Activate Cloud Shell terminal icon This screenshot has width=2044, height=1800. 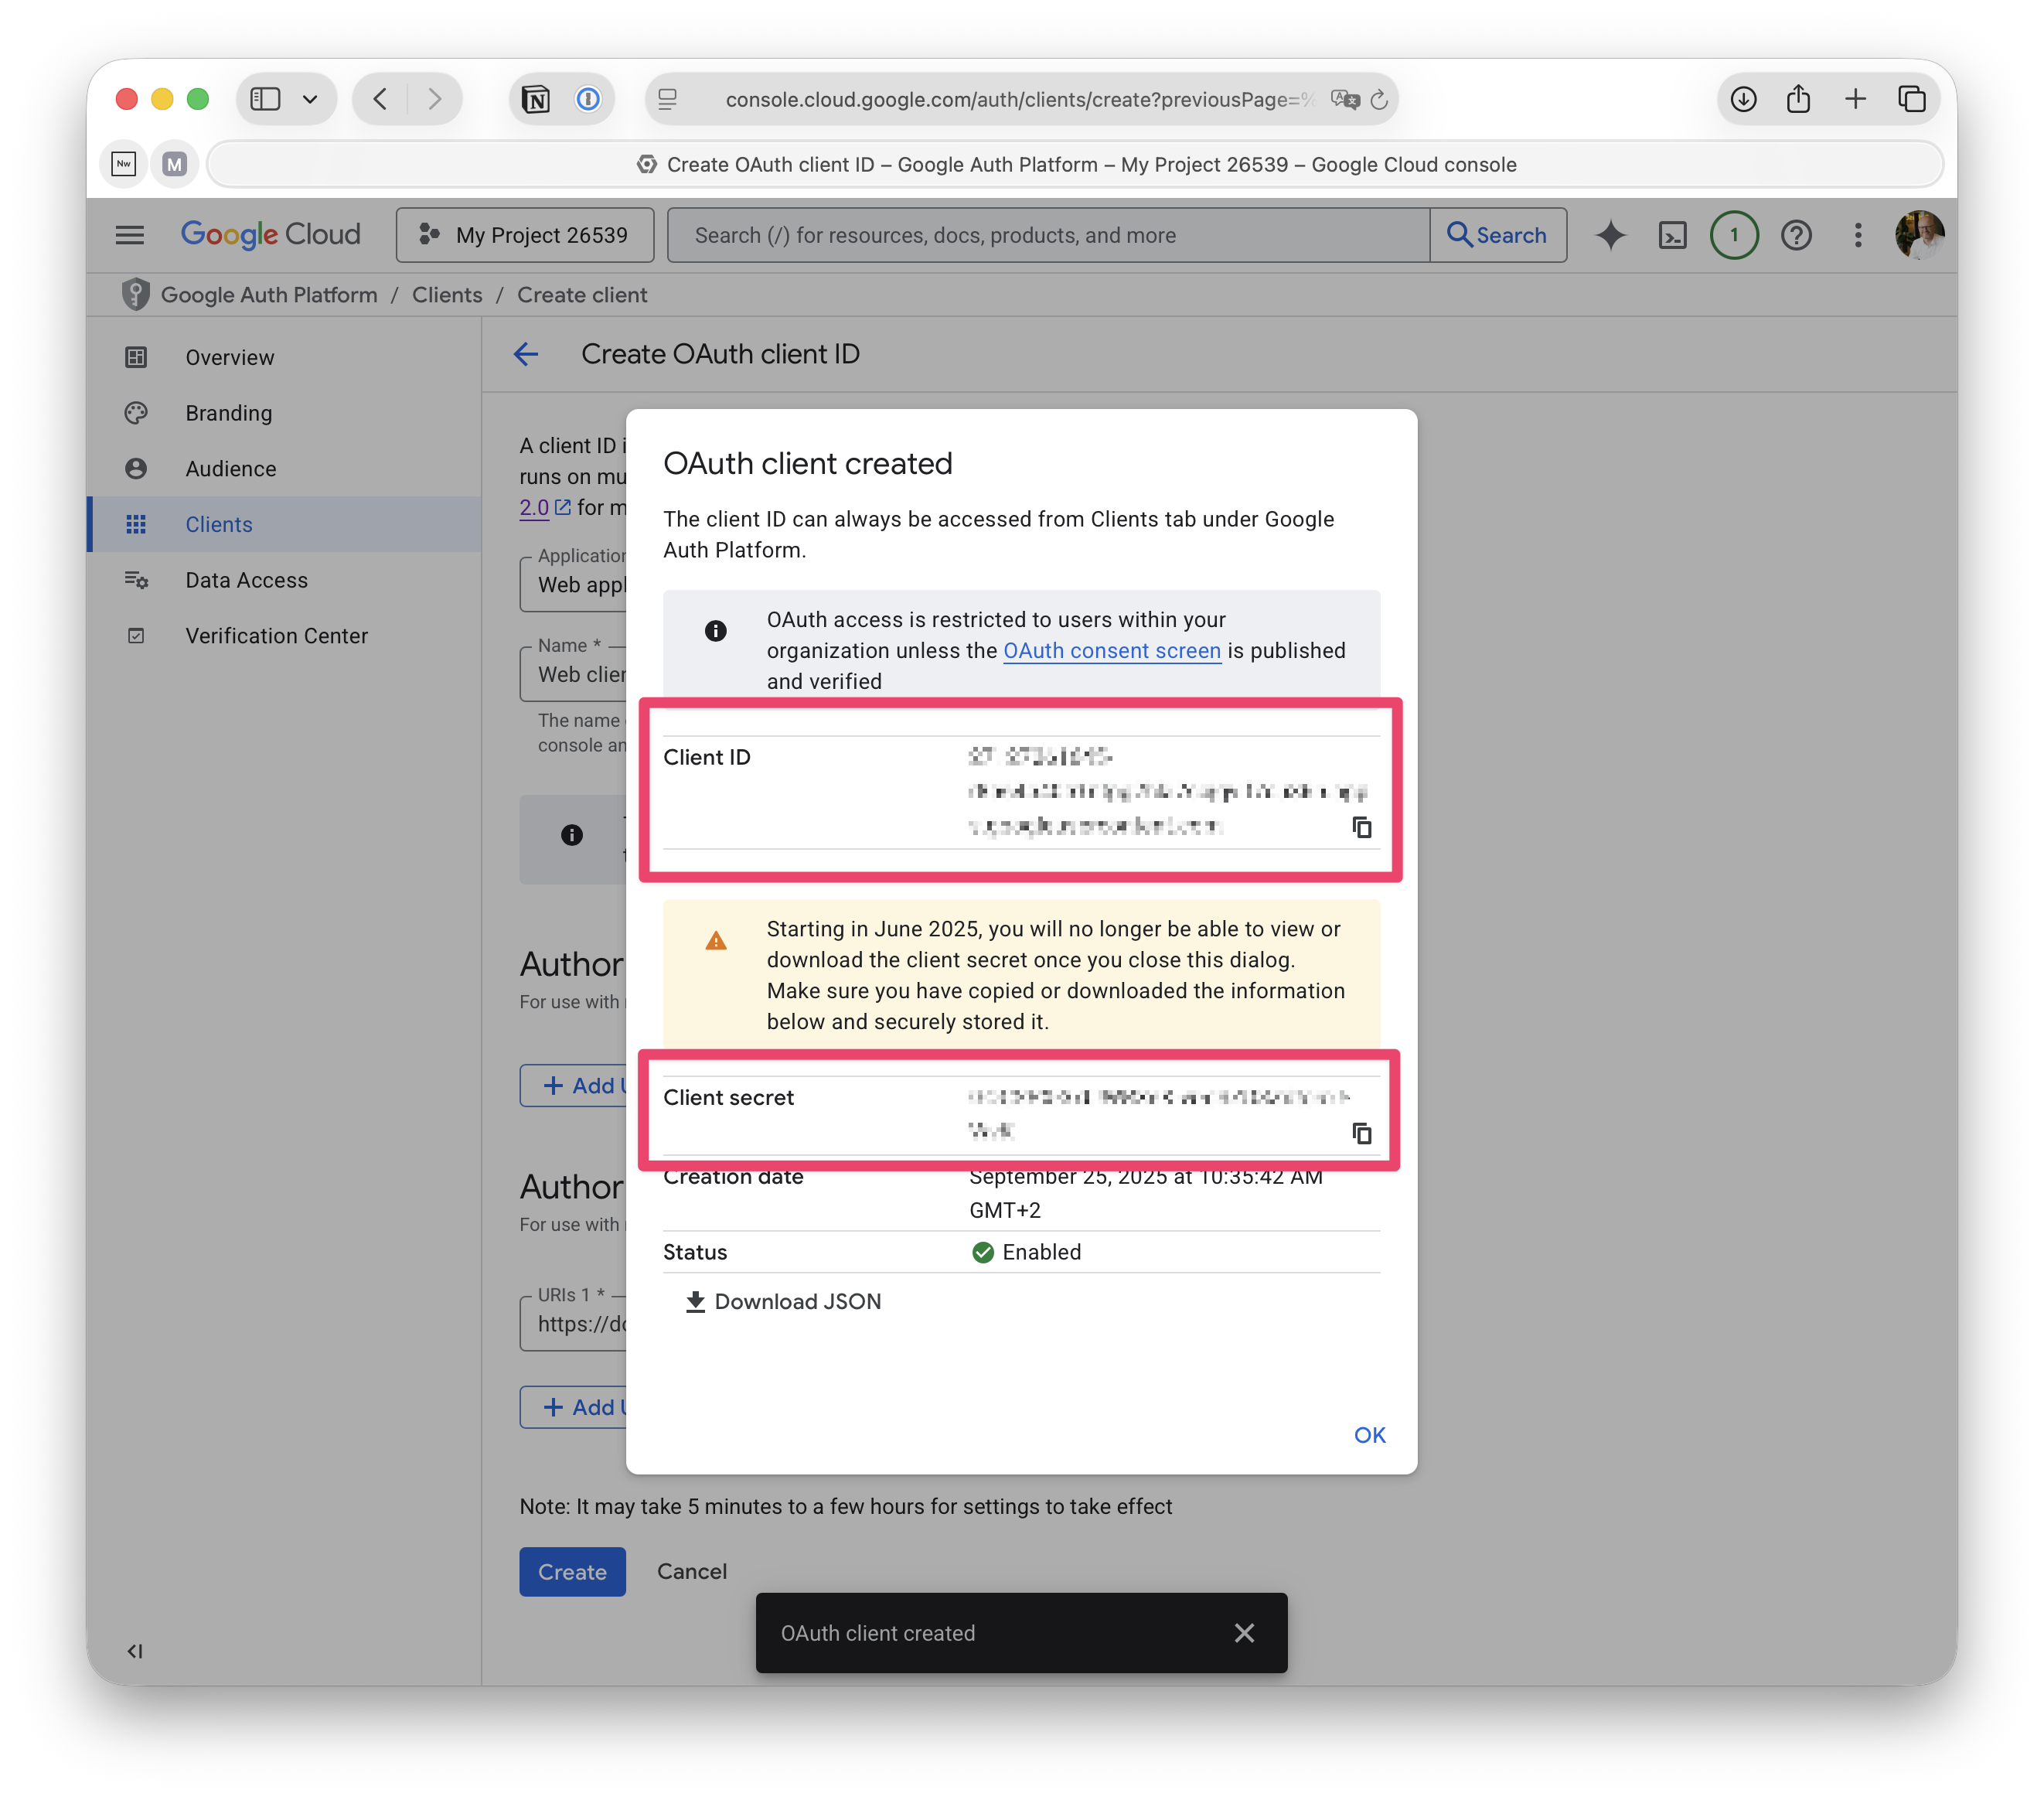point(1672,236)
